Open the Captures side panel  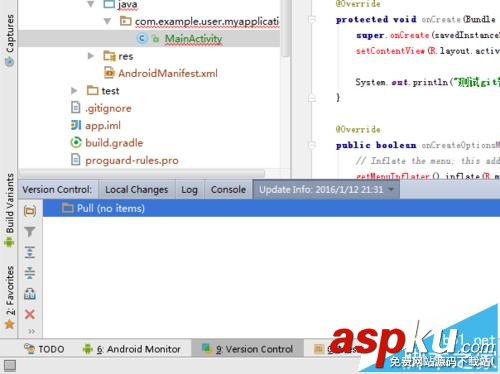pos(10,40)
